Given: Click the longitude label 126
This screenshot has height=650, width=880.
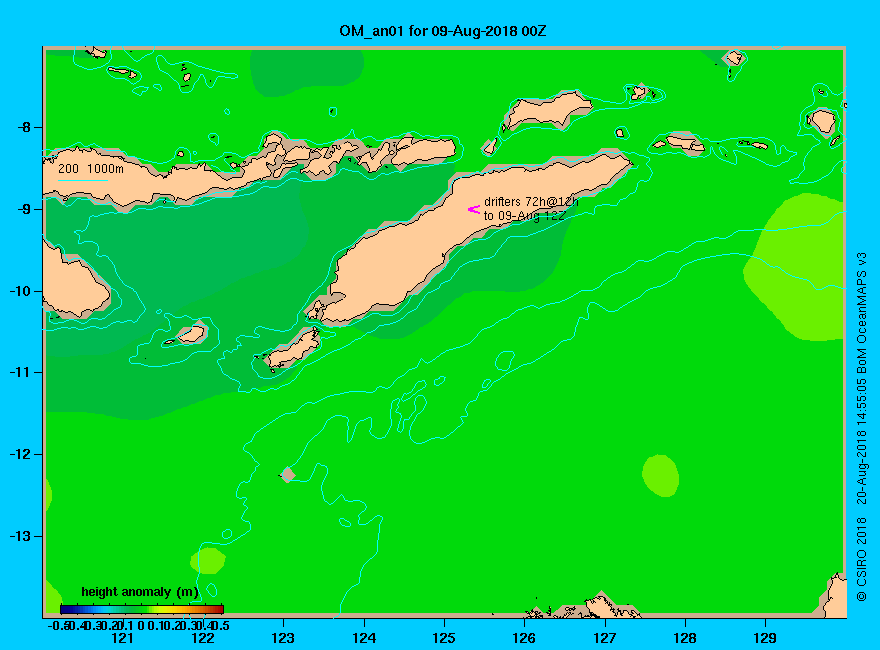Looking at the screenshot, I should (x=524, y=638).
